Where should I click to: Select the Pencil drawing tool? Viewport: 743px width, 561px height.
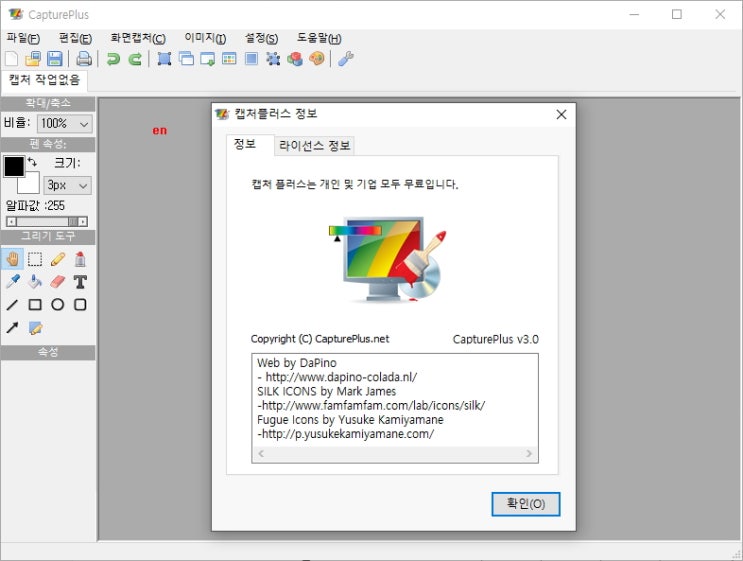point(58,259)
